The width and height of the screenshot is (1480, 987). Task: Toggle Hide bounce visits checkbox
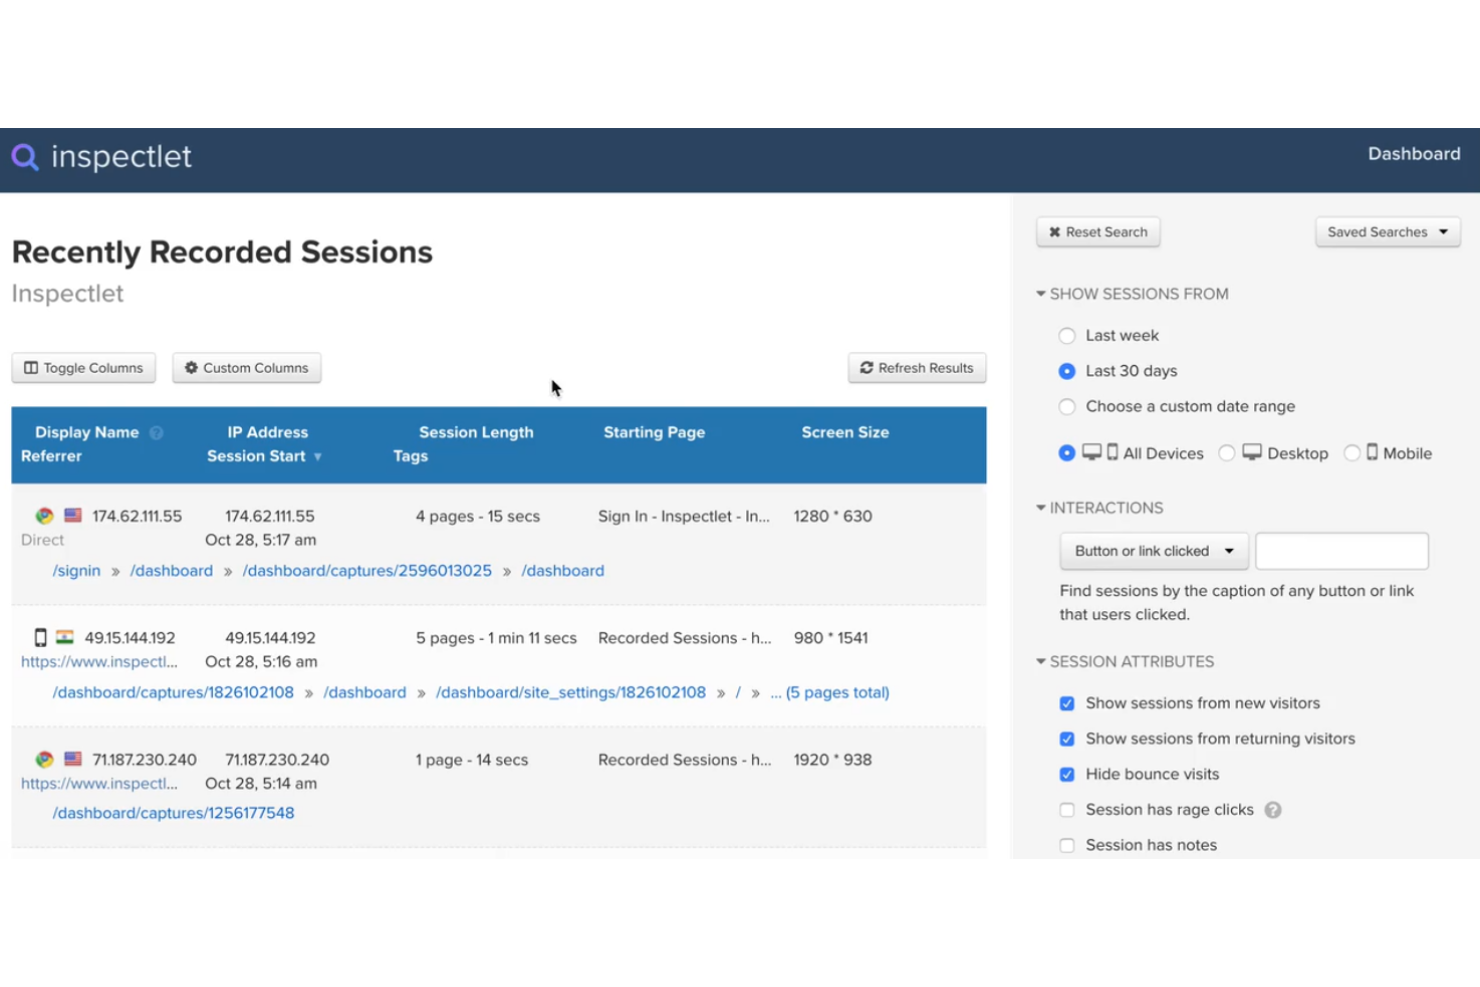tap(1067, 775)
